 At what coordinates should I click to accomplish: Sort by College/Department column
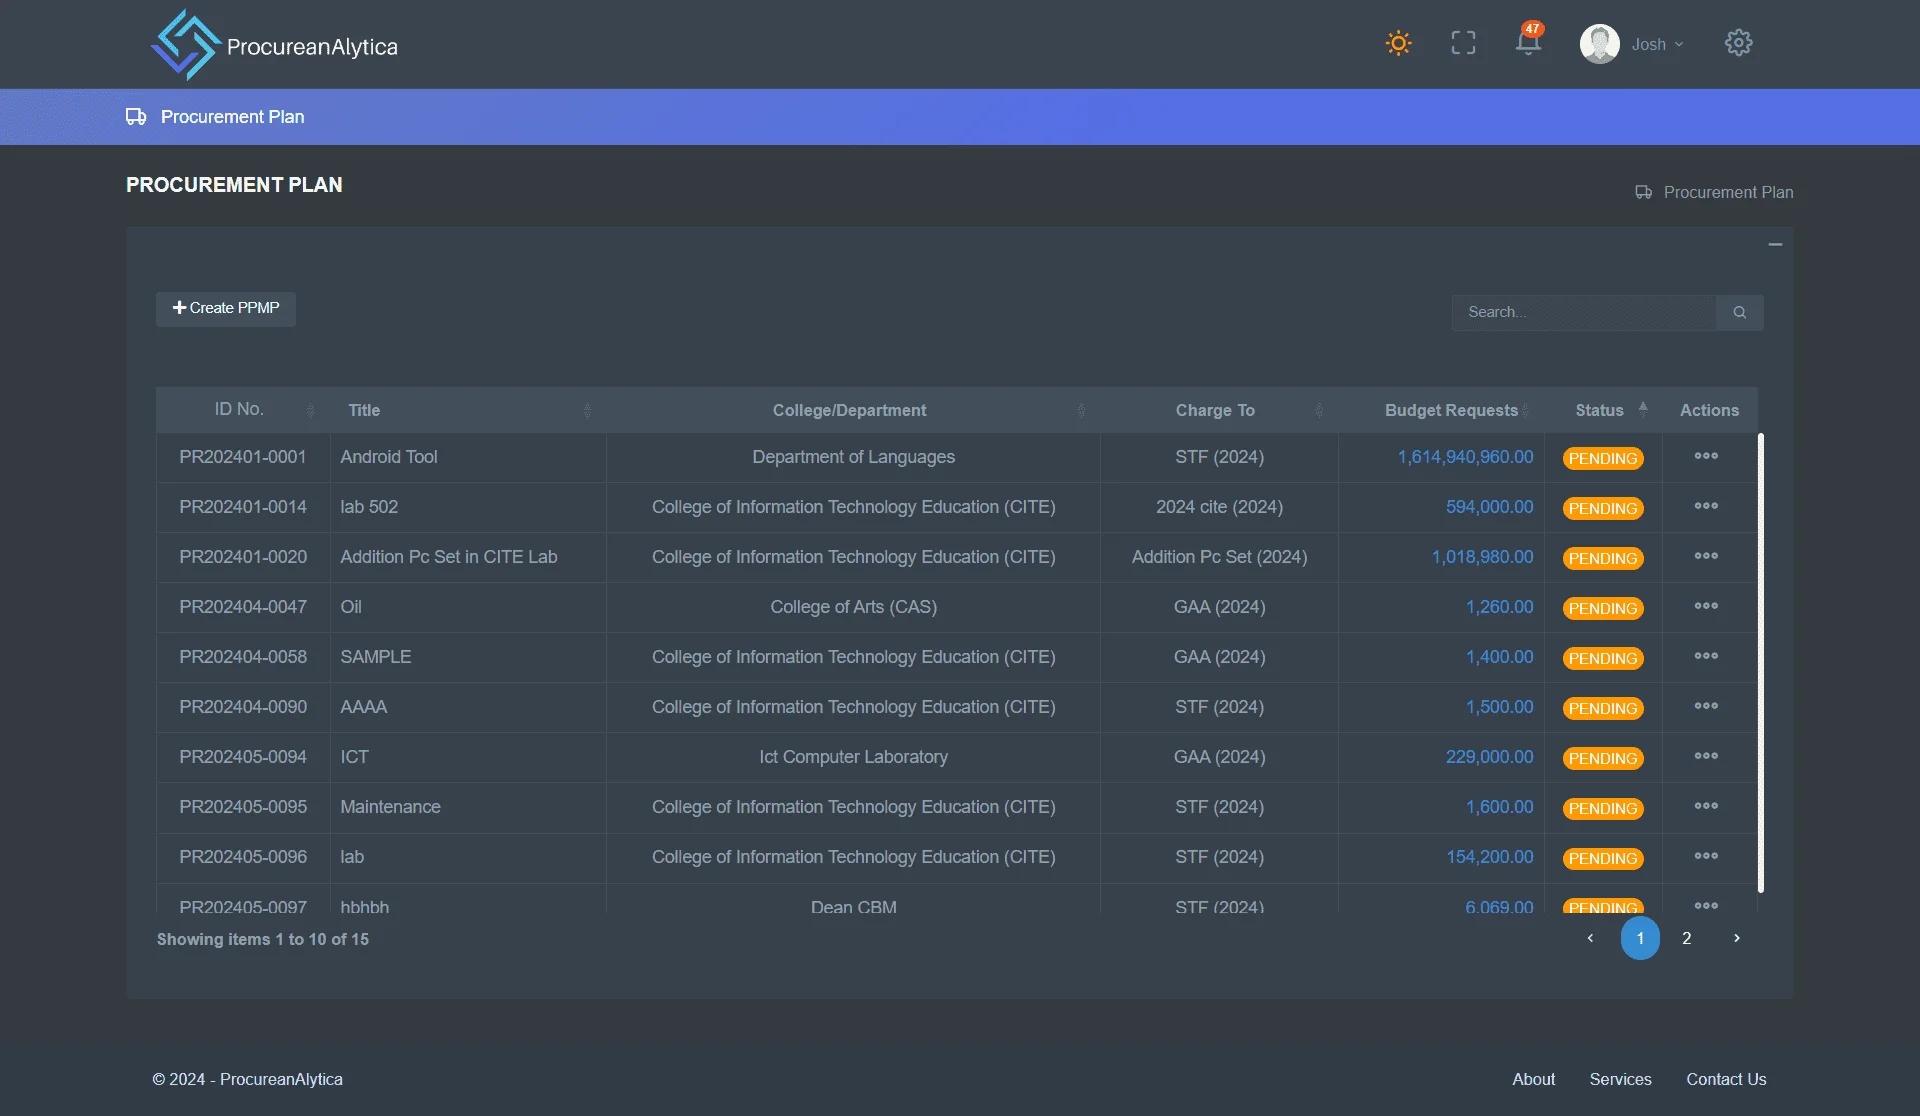pos(852,410)
